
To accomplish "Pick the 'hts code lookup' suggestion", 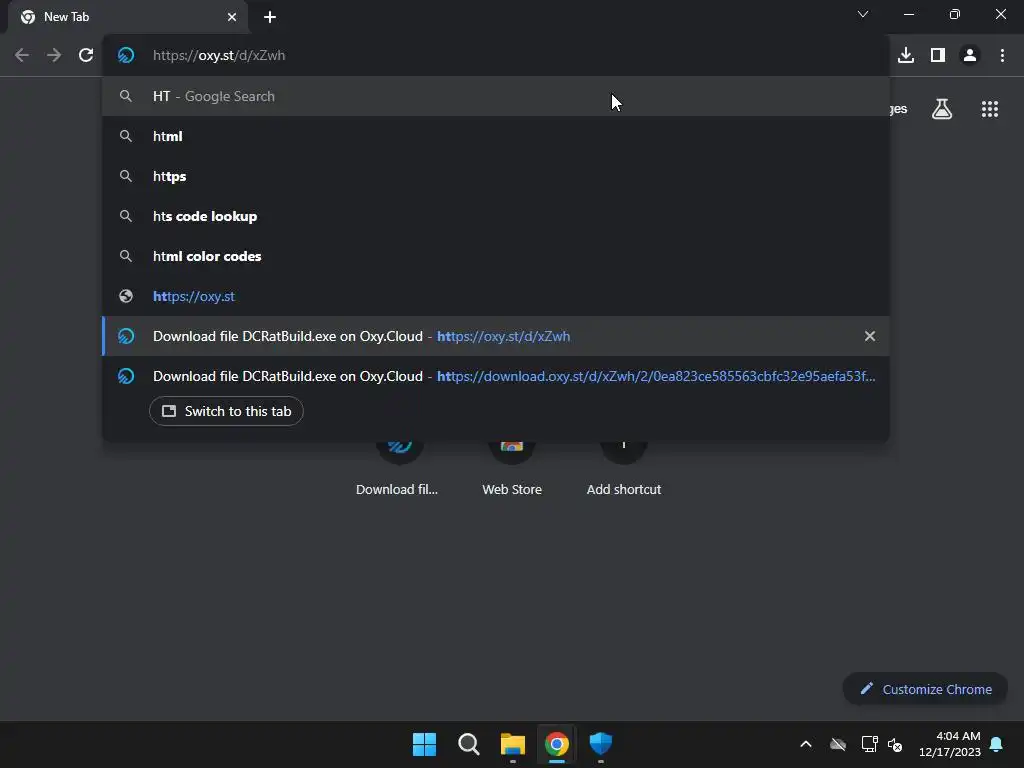I will pos(496,216).
